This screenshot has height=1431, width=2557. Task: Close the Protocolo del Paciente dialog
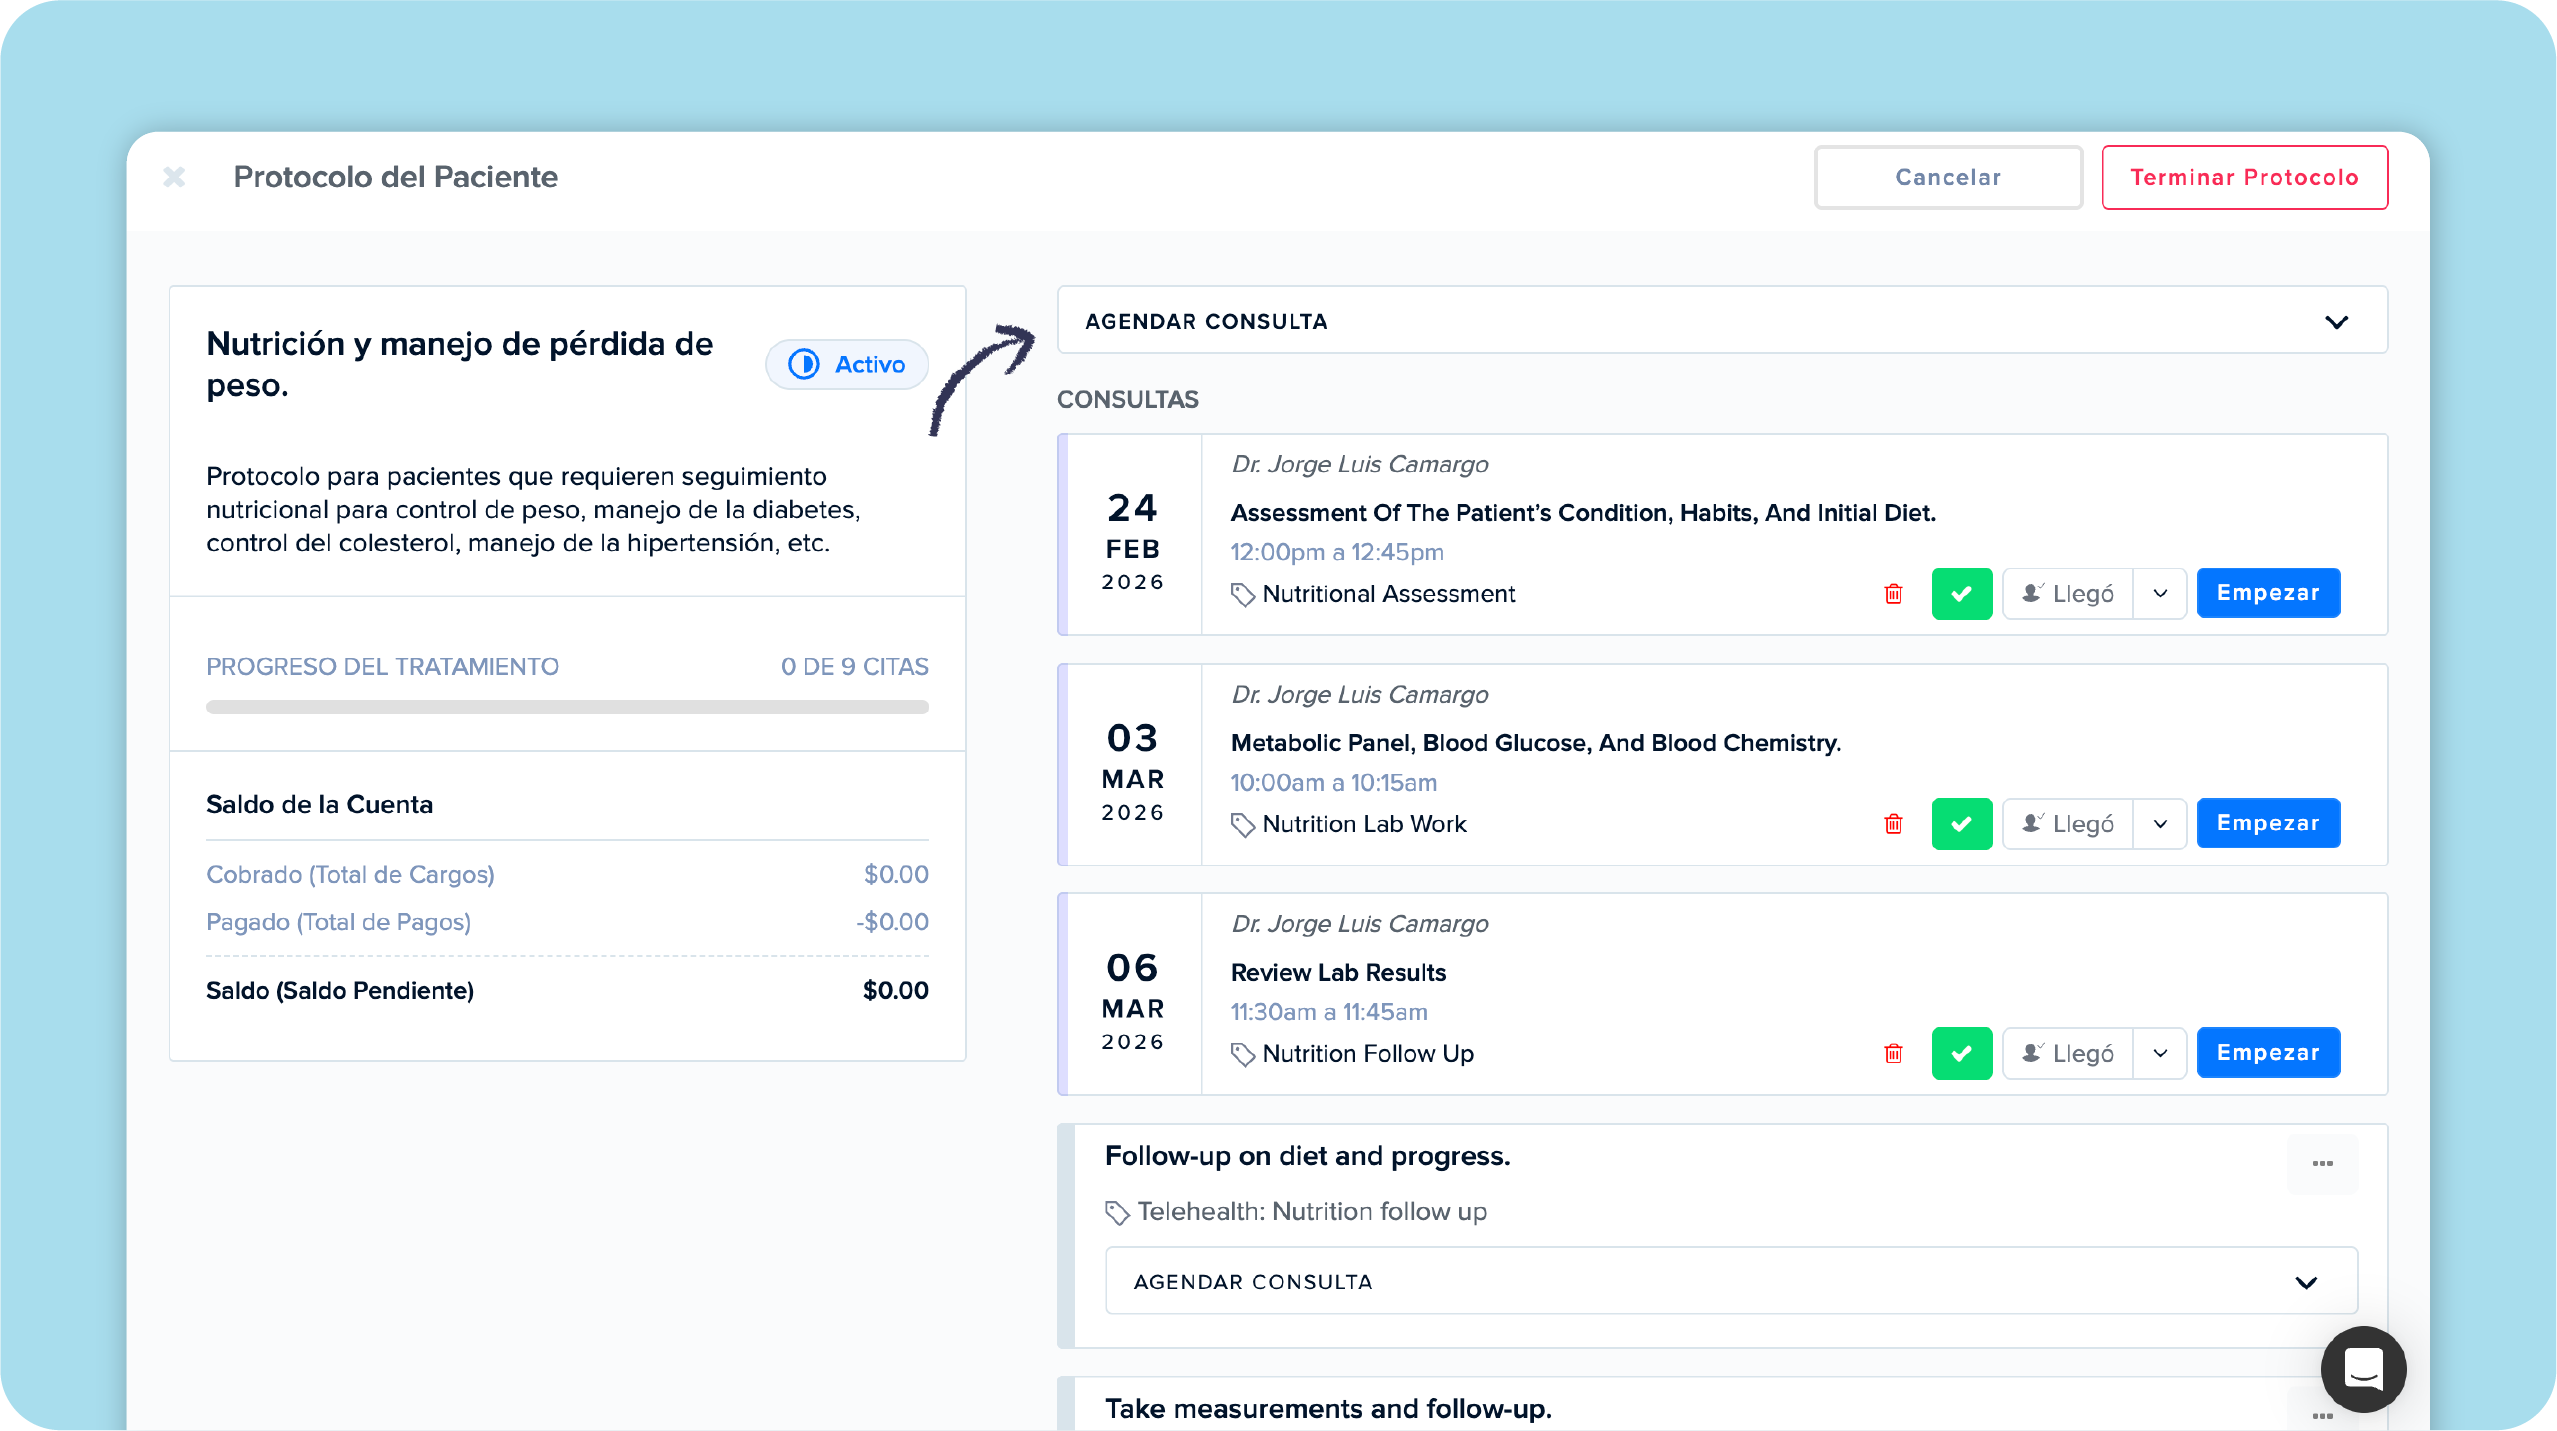tap(174, 177)
